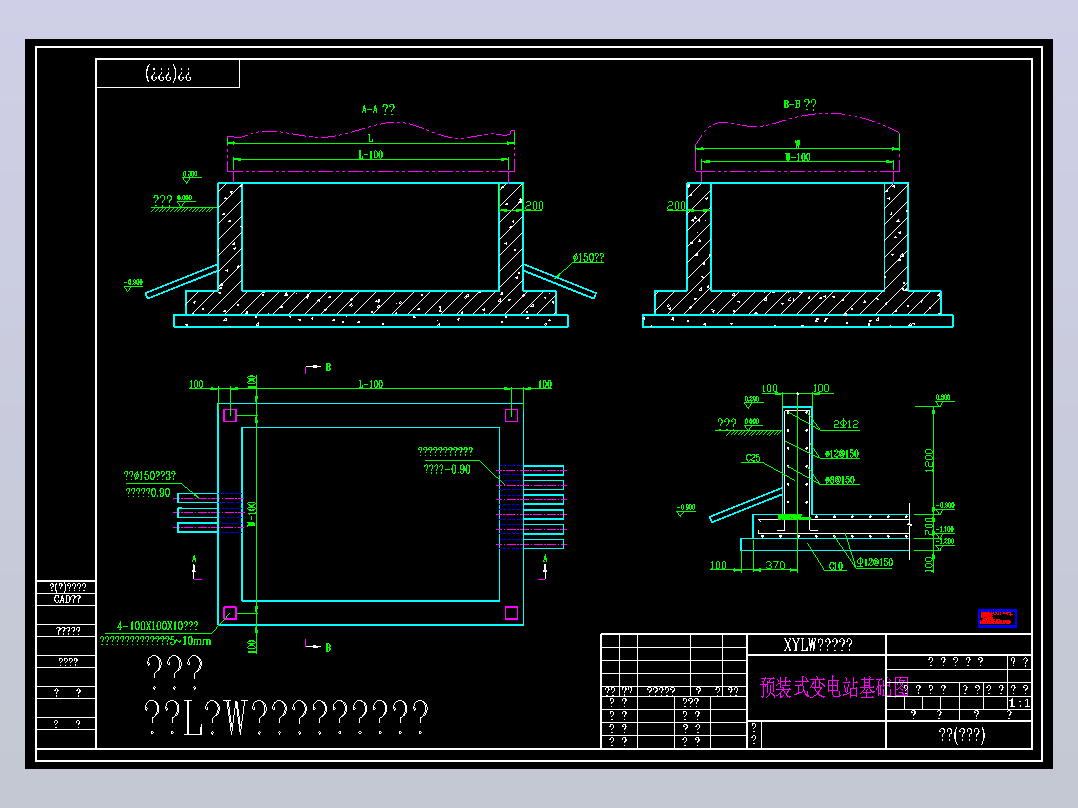Select the 'C10' concrete grade label
This screenshot has height=808, width=1078.
835,566
